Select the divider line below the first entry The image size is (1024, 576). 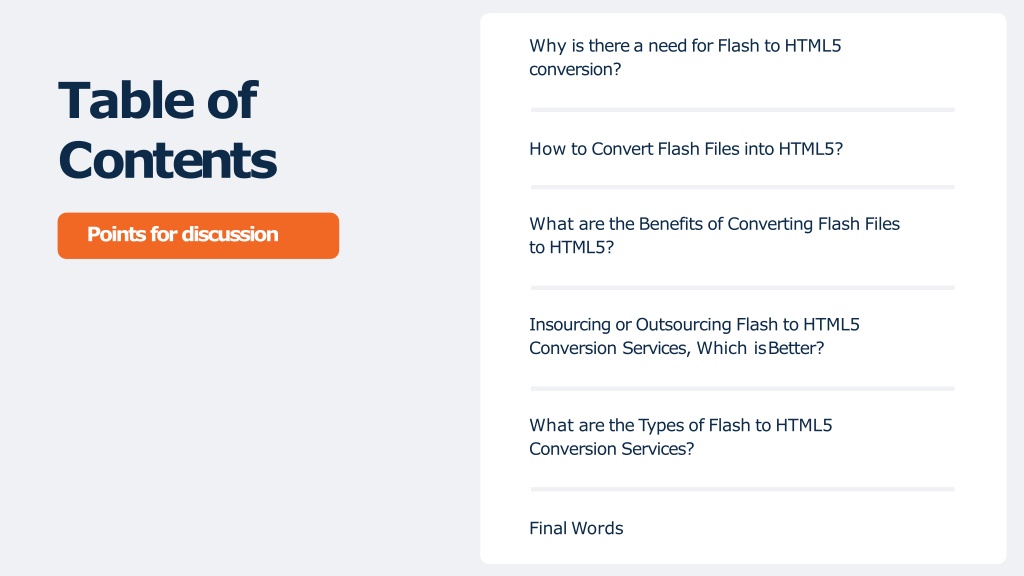coord(743,110)
